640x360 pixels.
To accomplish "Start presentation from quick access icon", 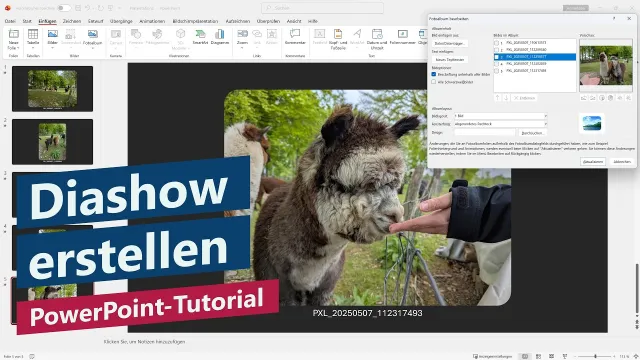I will pos(111,8).
